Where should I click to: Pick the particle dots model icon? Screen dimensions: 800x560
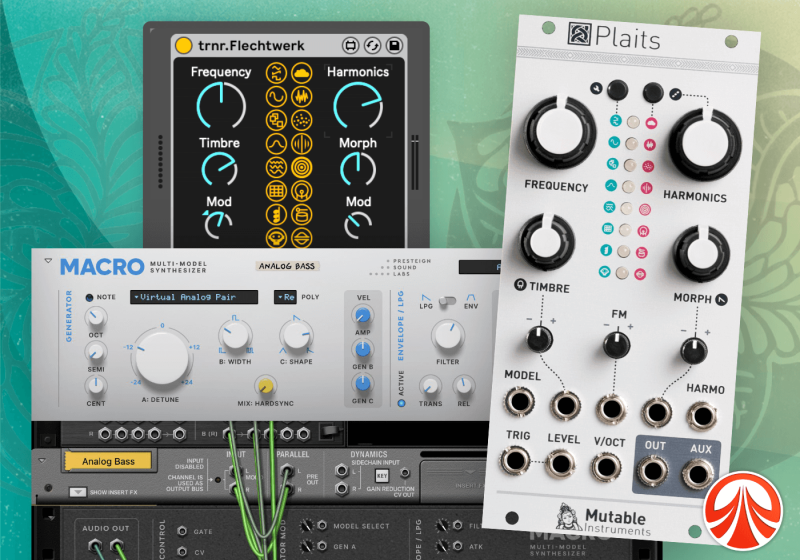301,120
